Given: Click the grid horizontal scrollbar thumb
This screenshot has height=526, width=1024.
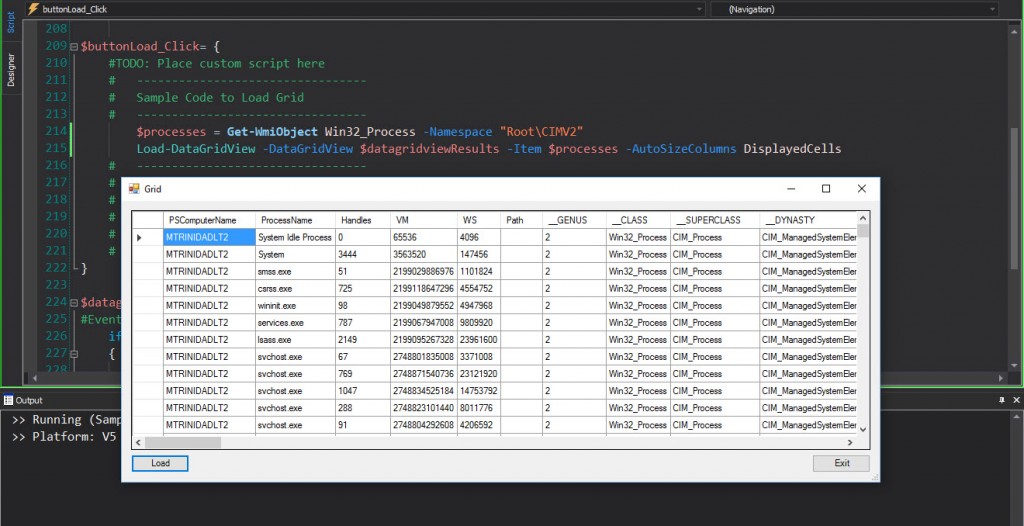Looking at the screenshot, I should 183,442.
